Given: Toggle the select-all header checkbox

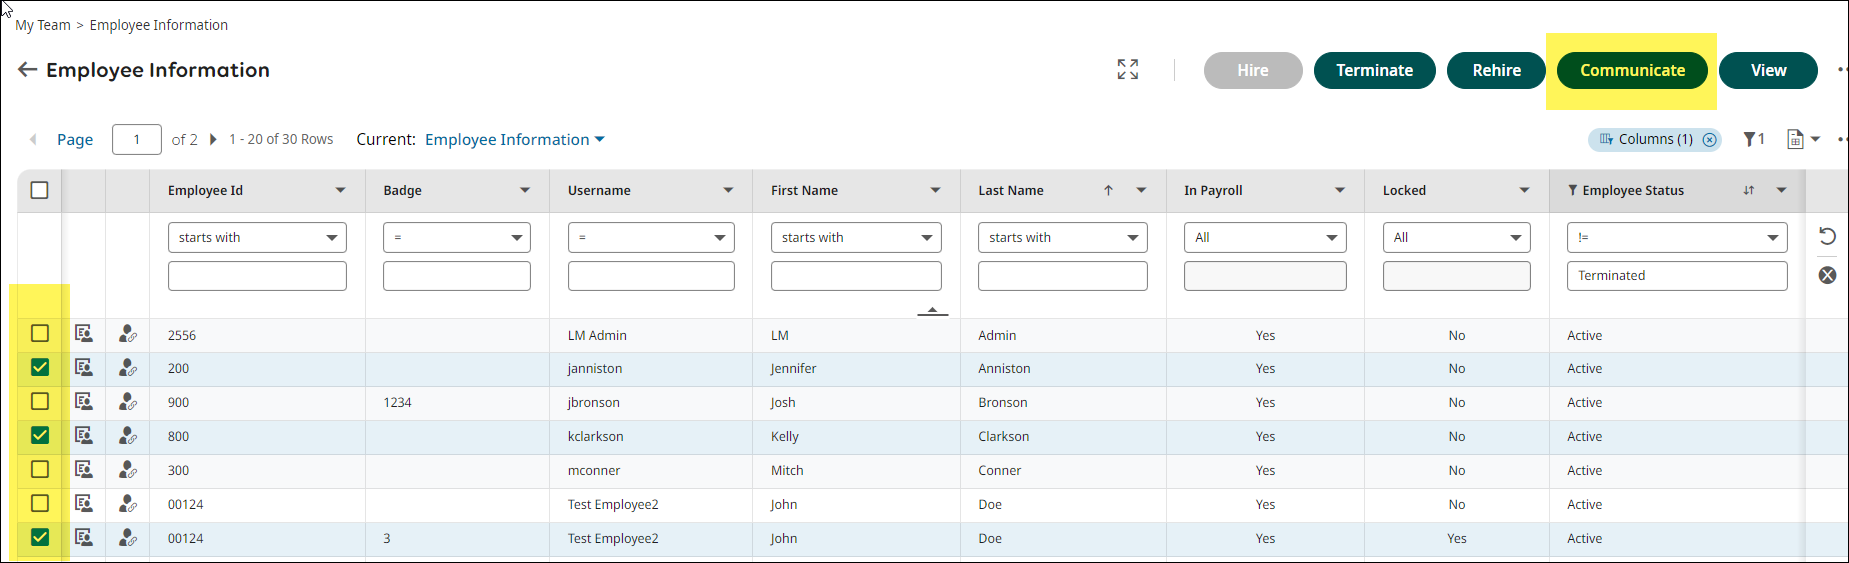Looking at the screenshot, I should (x=40, y=190).
